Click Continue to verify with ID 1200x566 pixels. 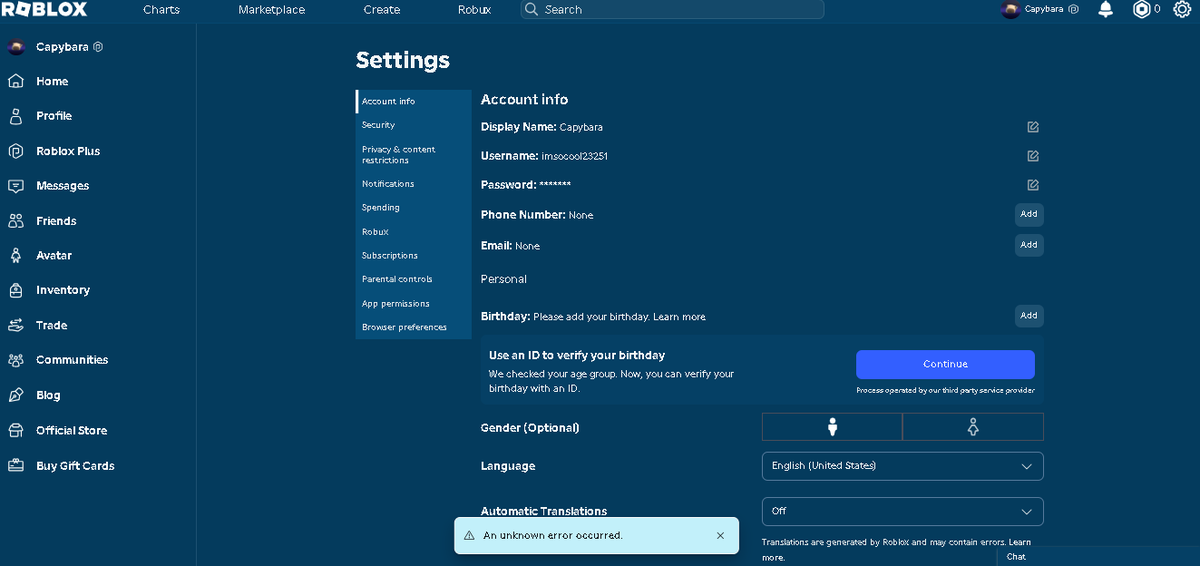(945, 364)
